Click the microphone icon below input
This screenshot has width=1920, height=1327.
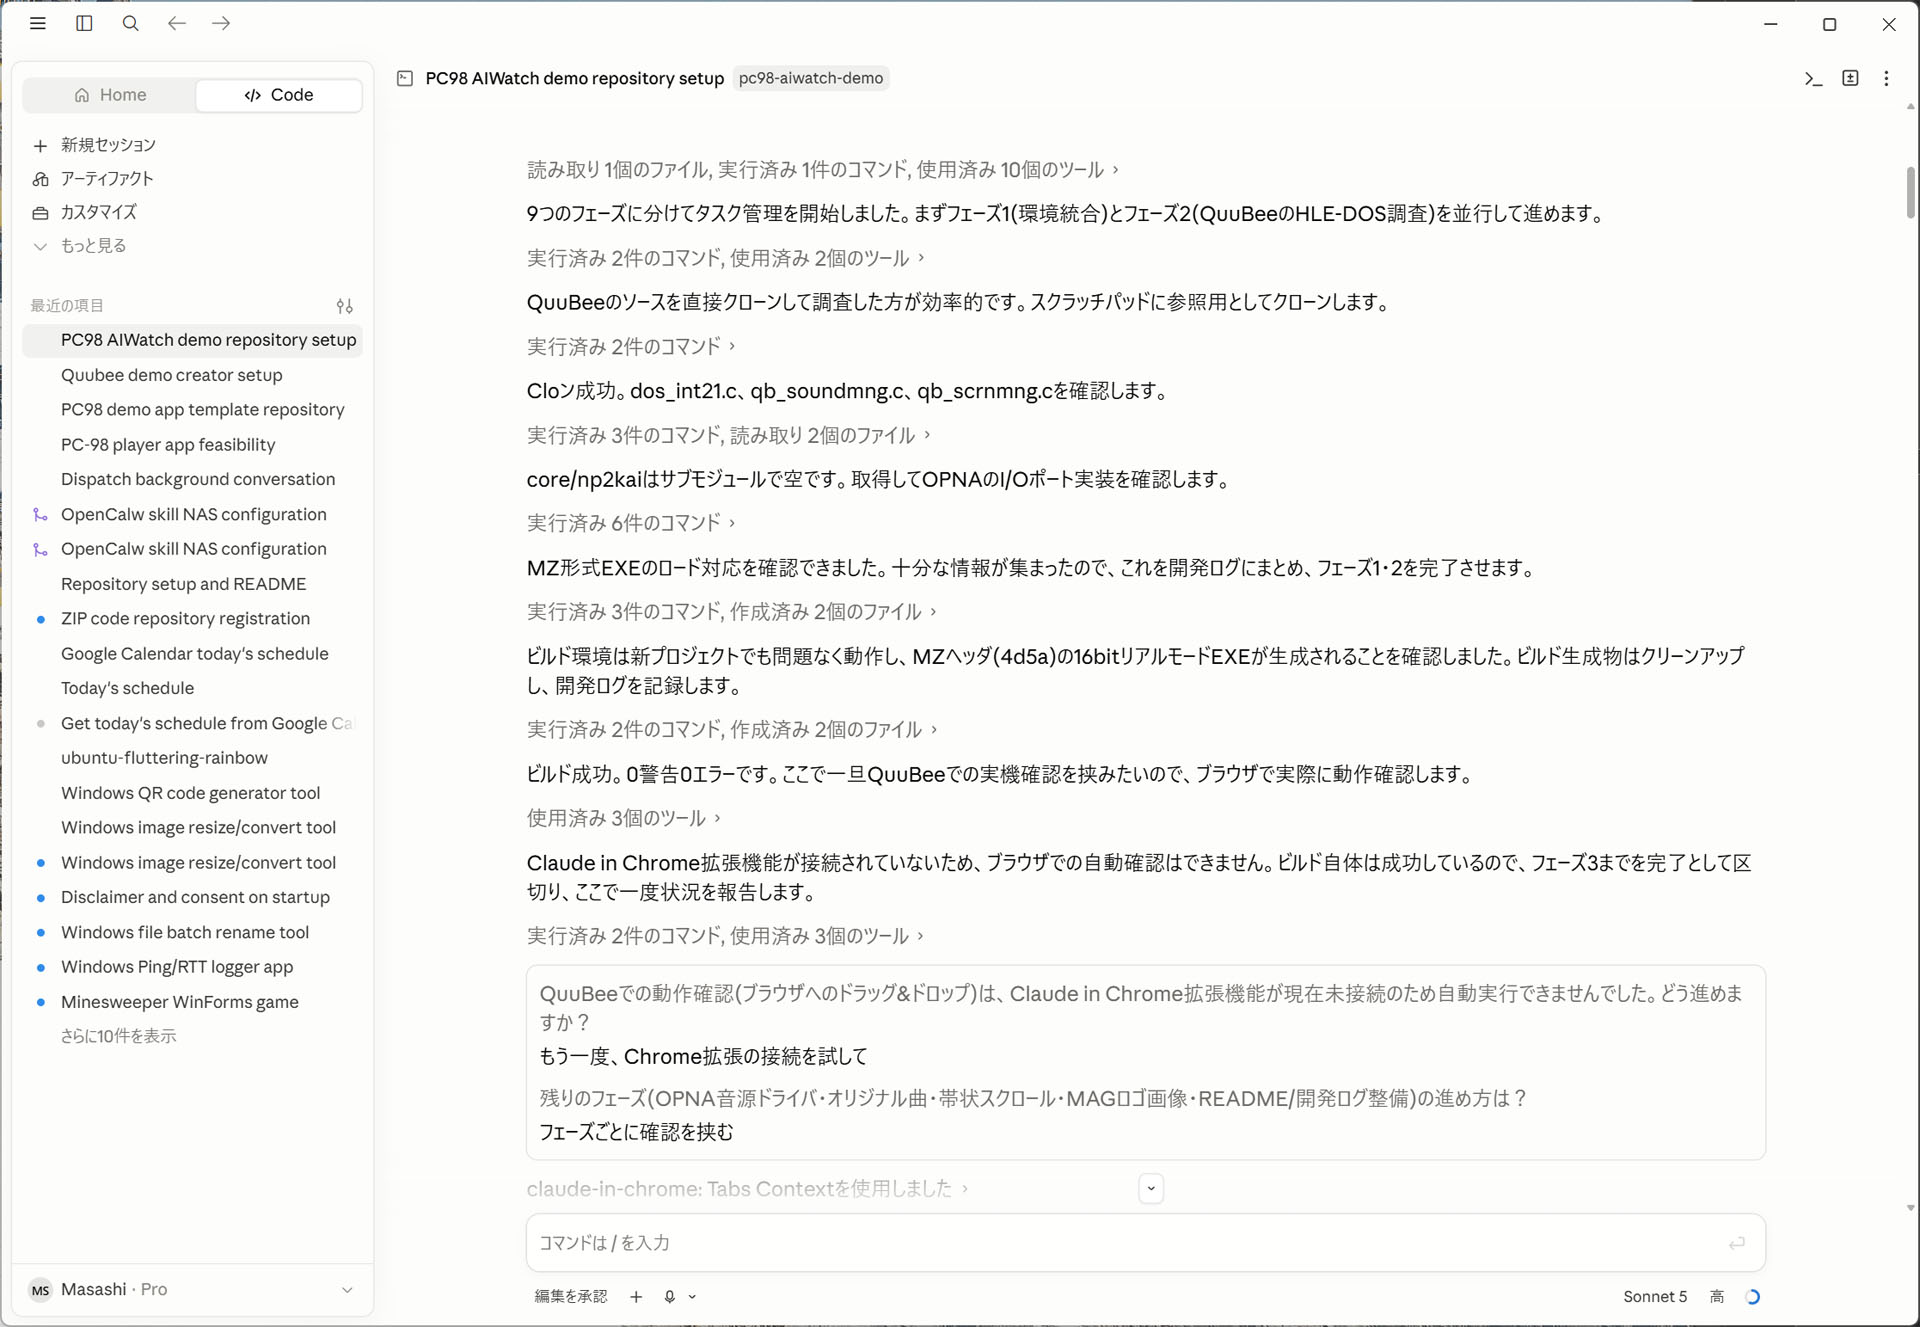click(669, 1296)
